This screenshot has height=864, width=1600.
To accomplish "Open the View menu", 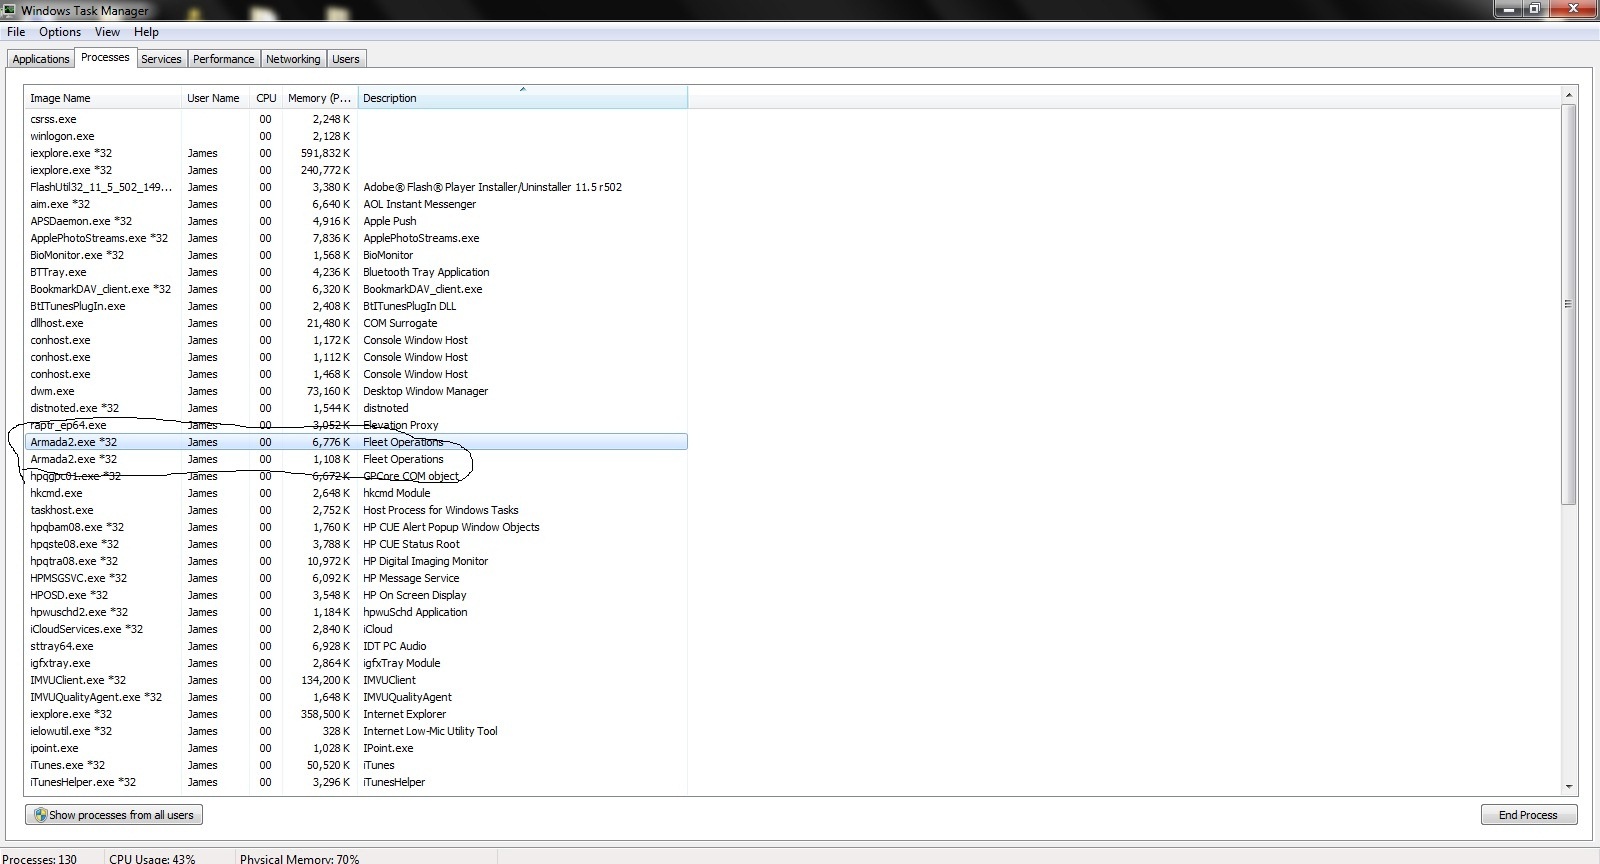I will click(107, 32).
